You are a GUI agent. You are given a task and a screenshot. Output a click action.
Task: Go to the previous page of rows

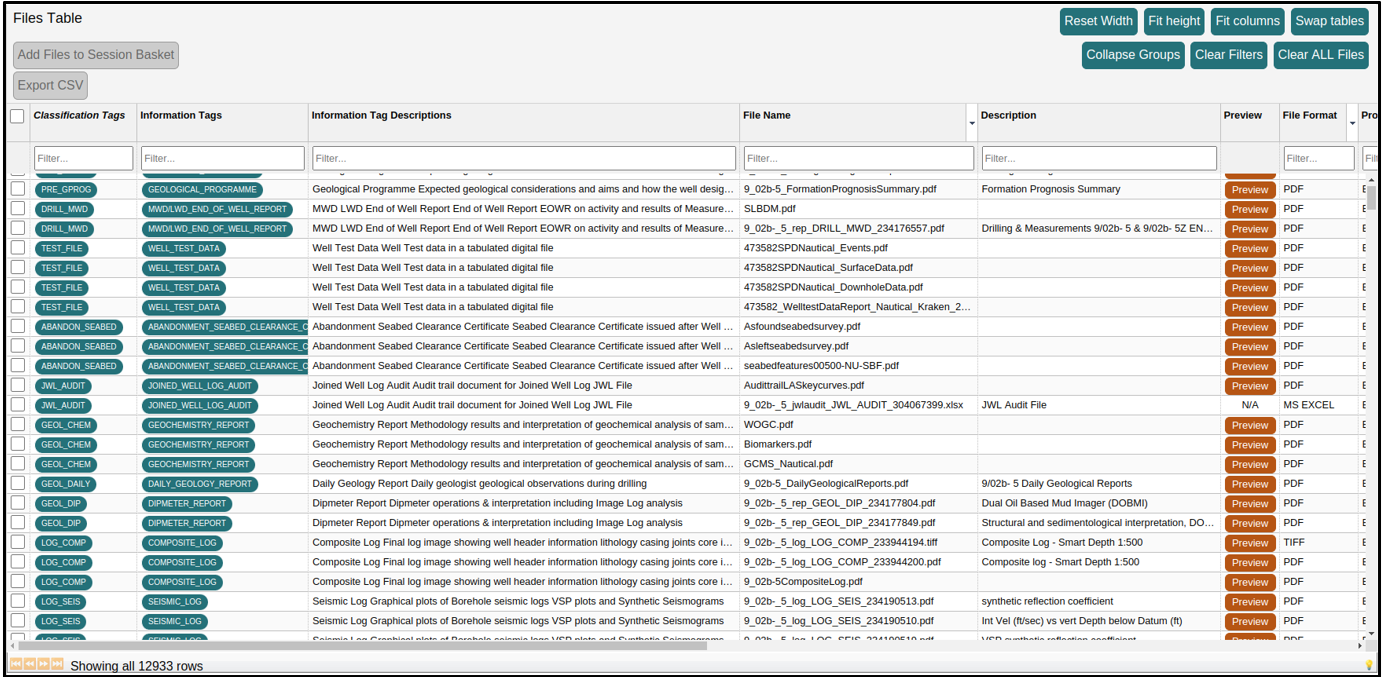coord(30,664)
